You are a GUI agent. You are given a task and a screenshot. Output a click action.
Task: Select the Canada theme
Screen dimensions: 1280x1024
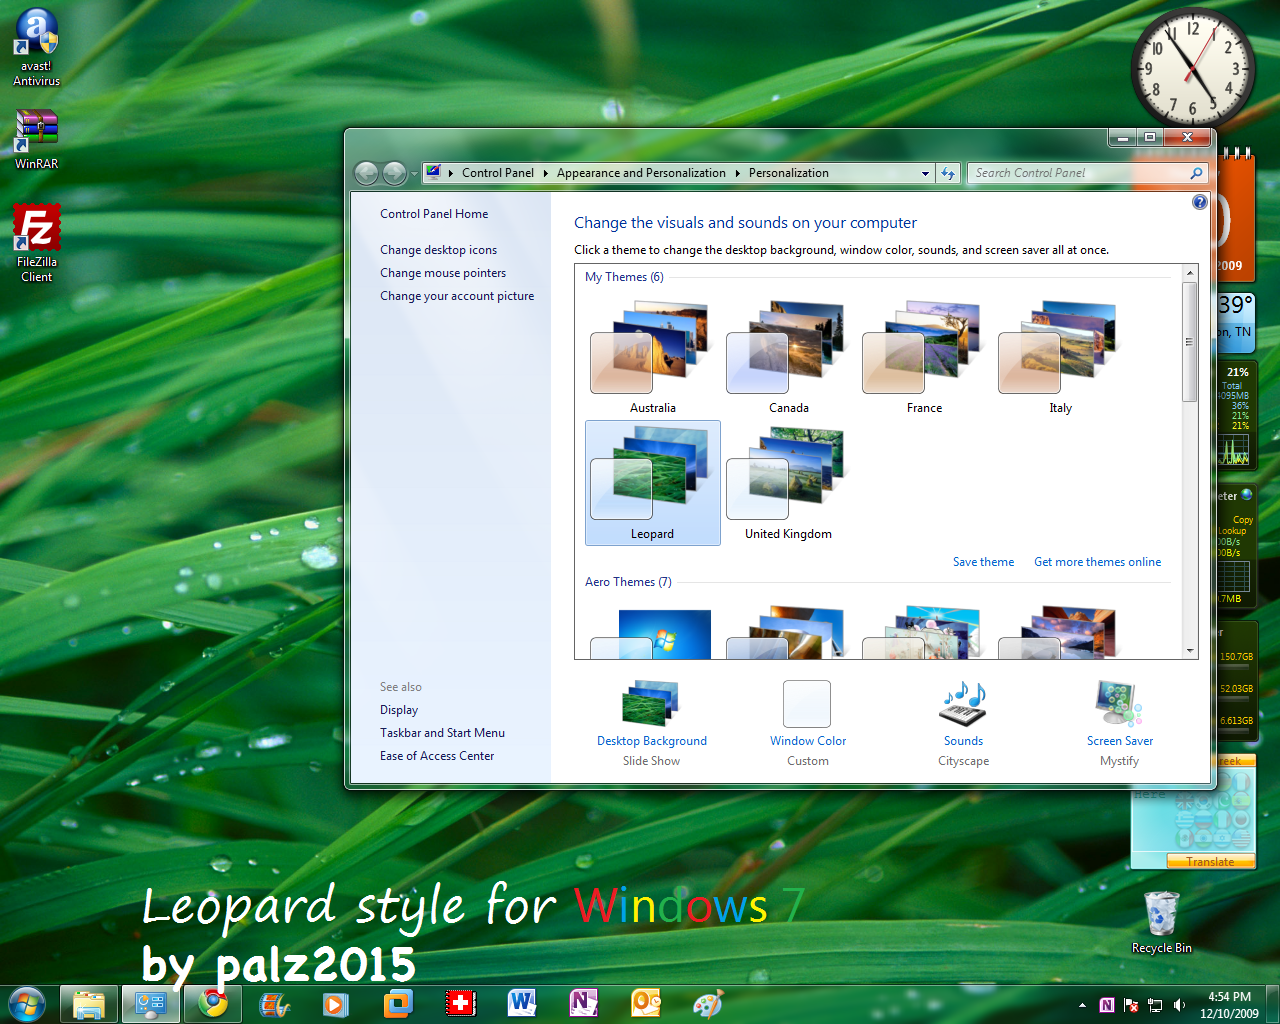(x=789, y=355)
